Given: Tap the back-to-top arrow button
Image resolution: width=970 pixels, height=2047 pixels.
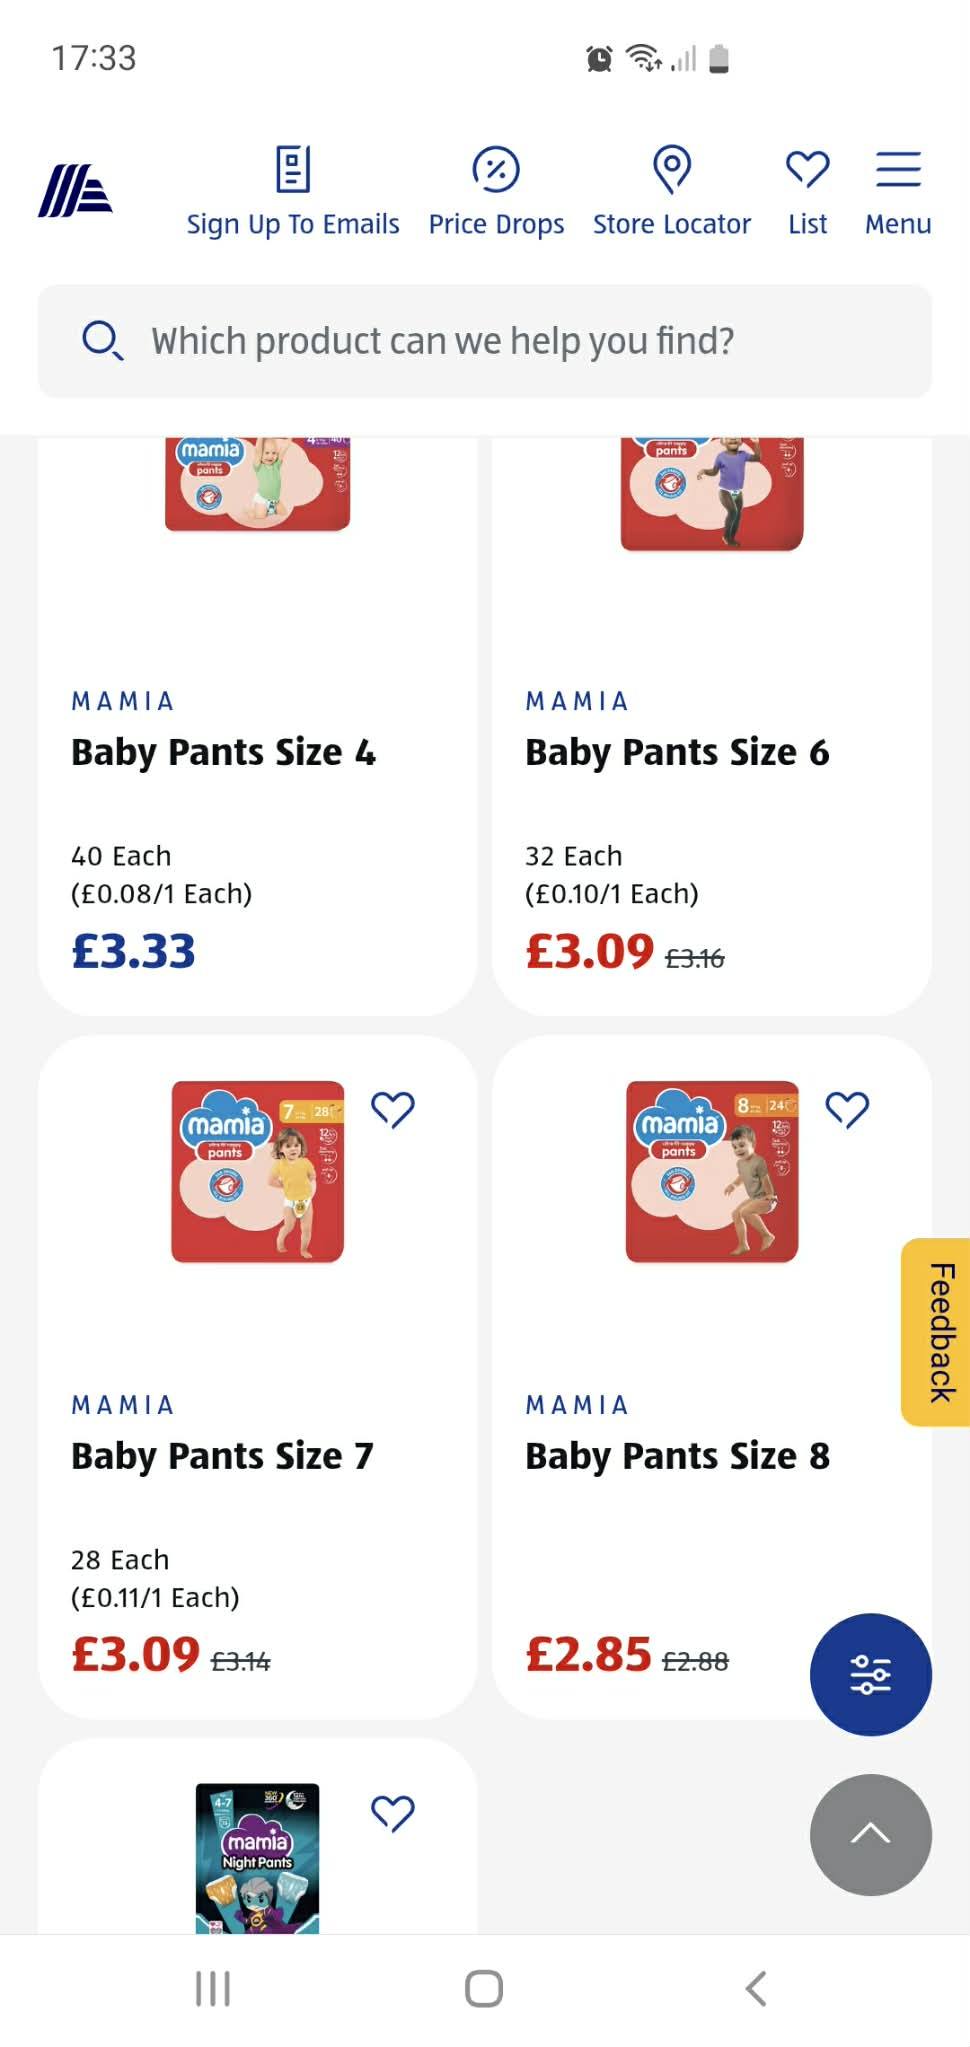Looking at the screenshot, I should point(870,1834).
